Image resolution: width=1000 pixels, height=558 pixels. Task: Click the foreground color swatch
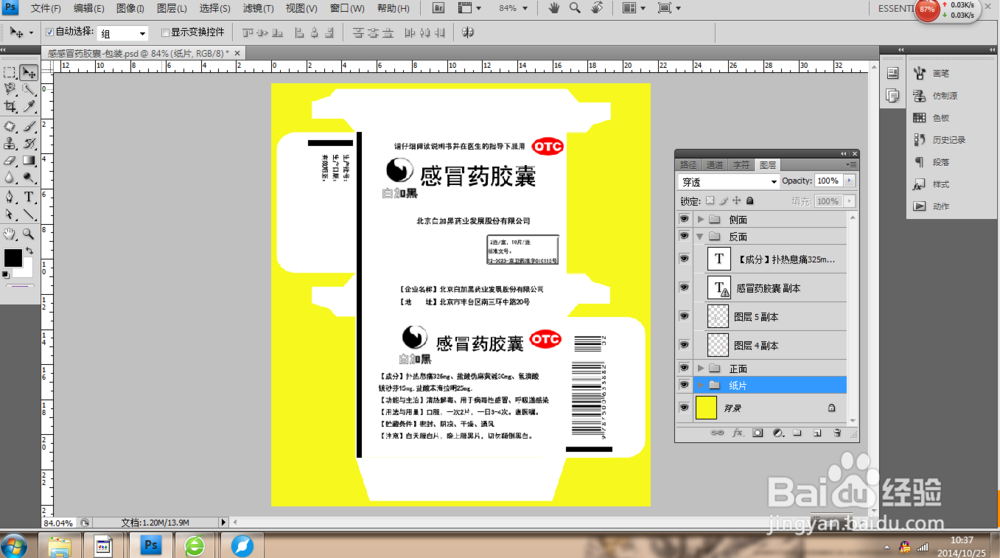click(12, 258)
